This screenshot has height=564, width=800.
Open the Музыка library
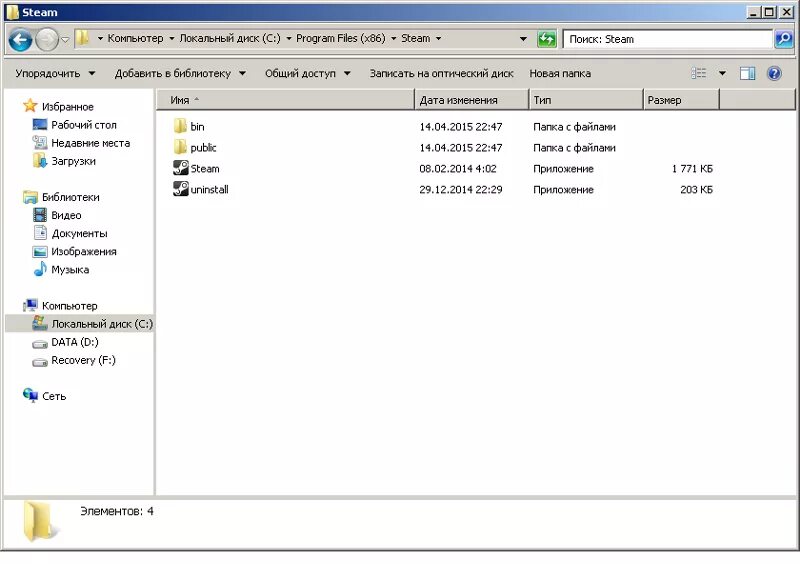pos(70,269)
